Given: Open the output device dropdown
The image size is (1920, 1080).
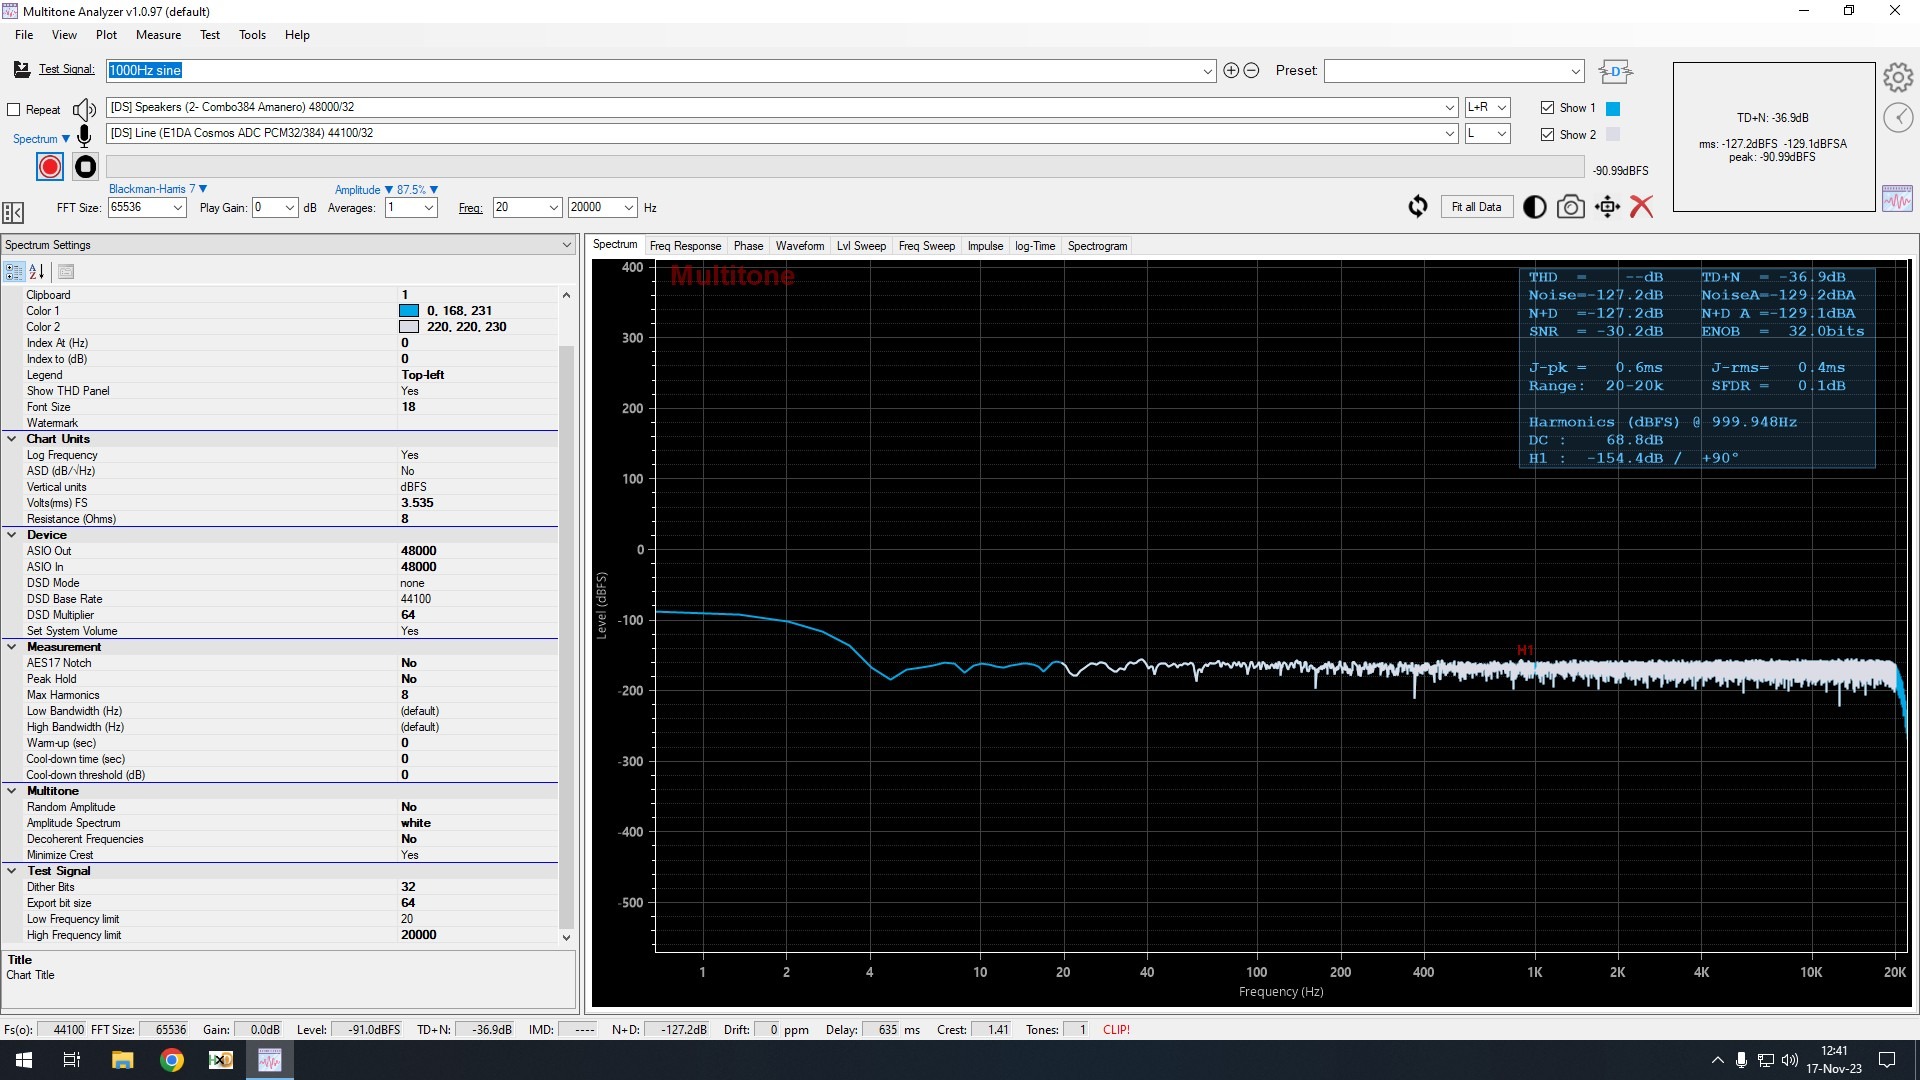Looking at the screenshot, I should (x=1449, y=108).
